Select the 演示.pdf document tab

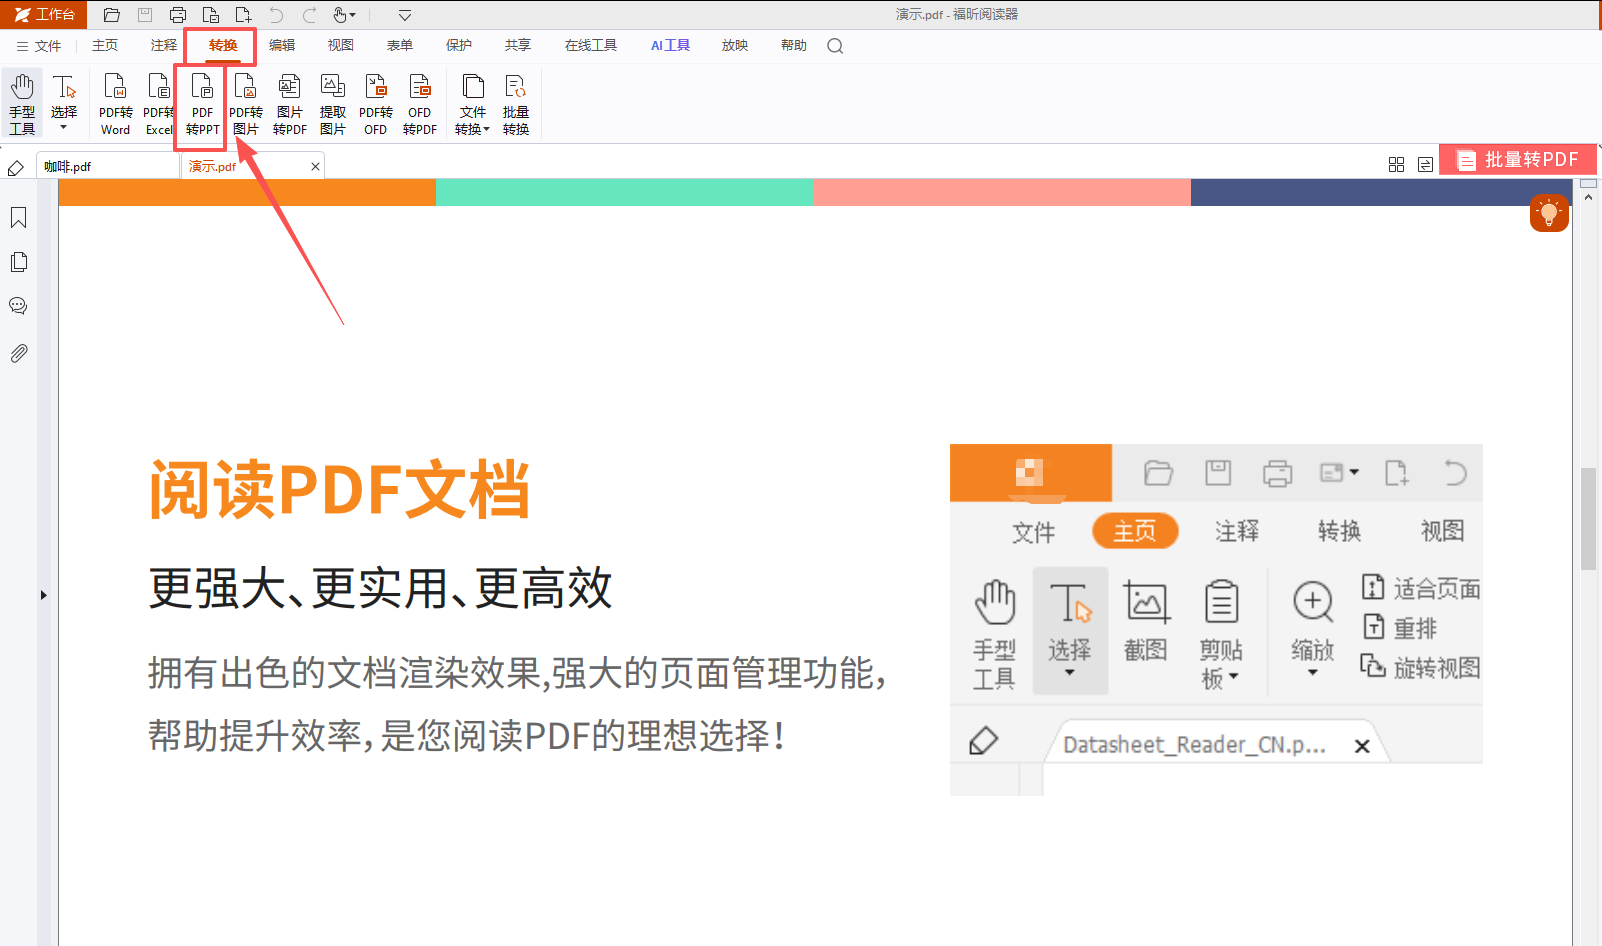pyautogui.click(x=252, y=166)
